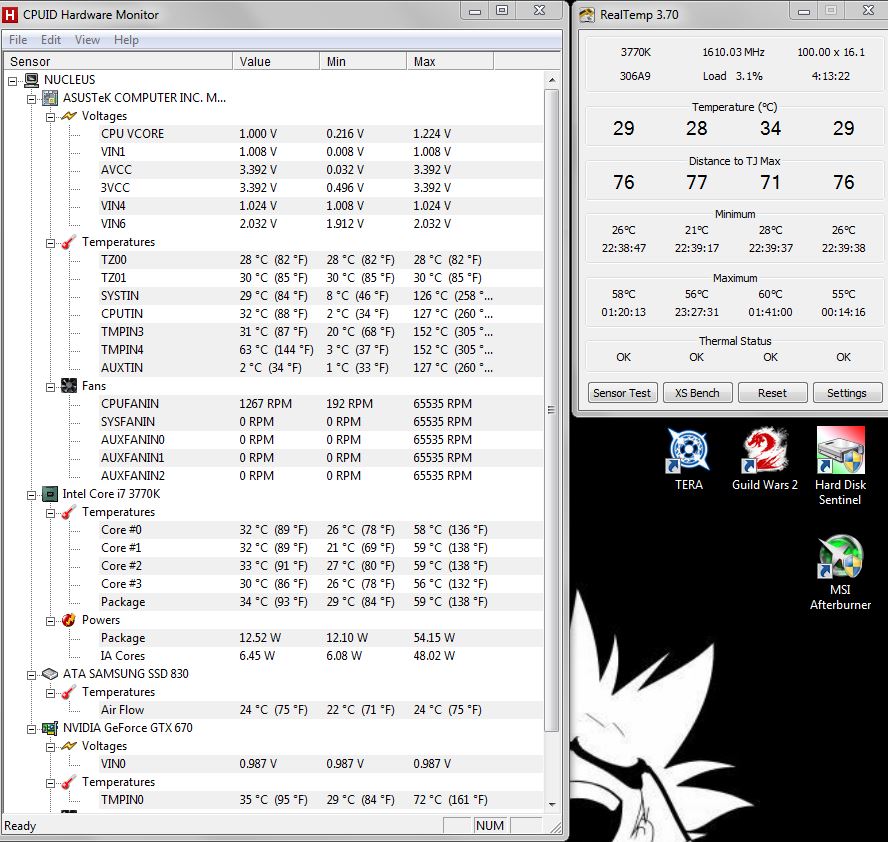This screenshot has width=888, height=842.
Task: Click the 1610.03 MHz reading in RealTemp
Action: tap(733, 52)
